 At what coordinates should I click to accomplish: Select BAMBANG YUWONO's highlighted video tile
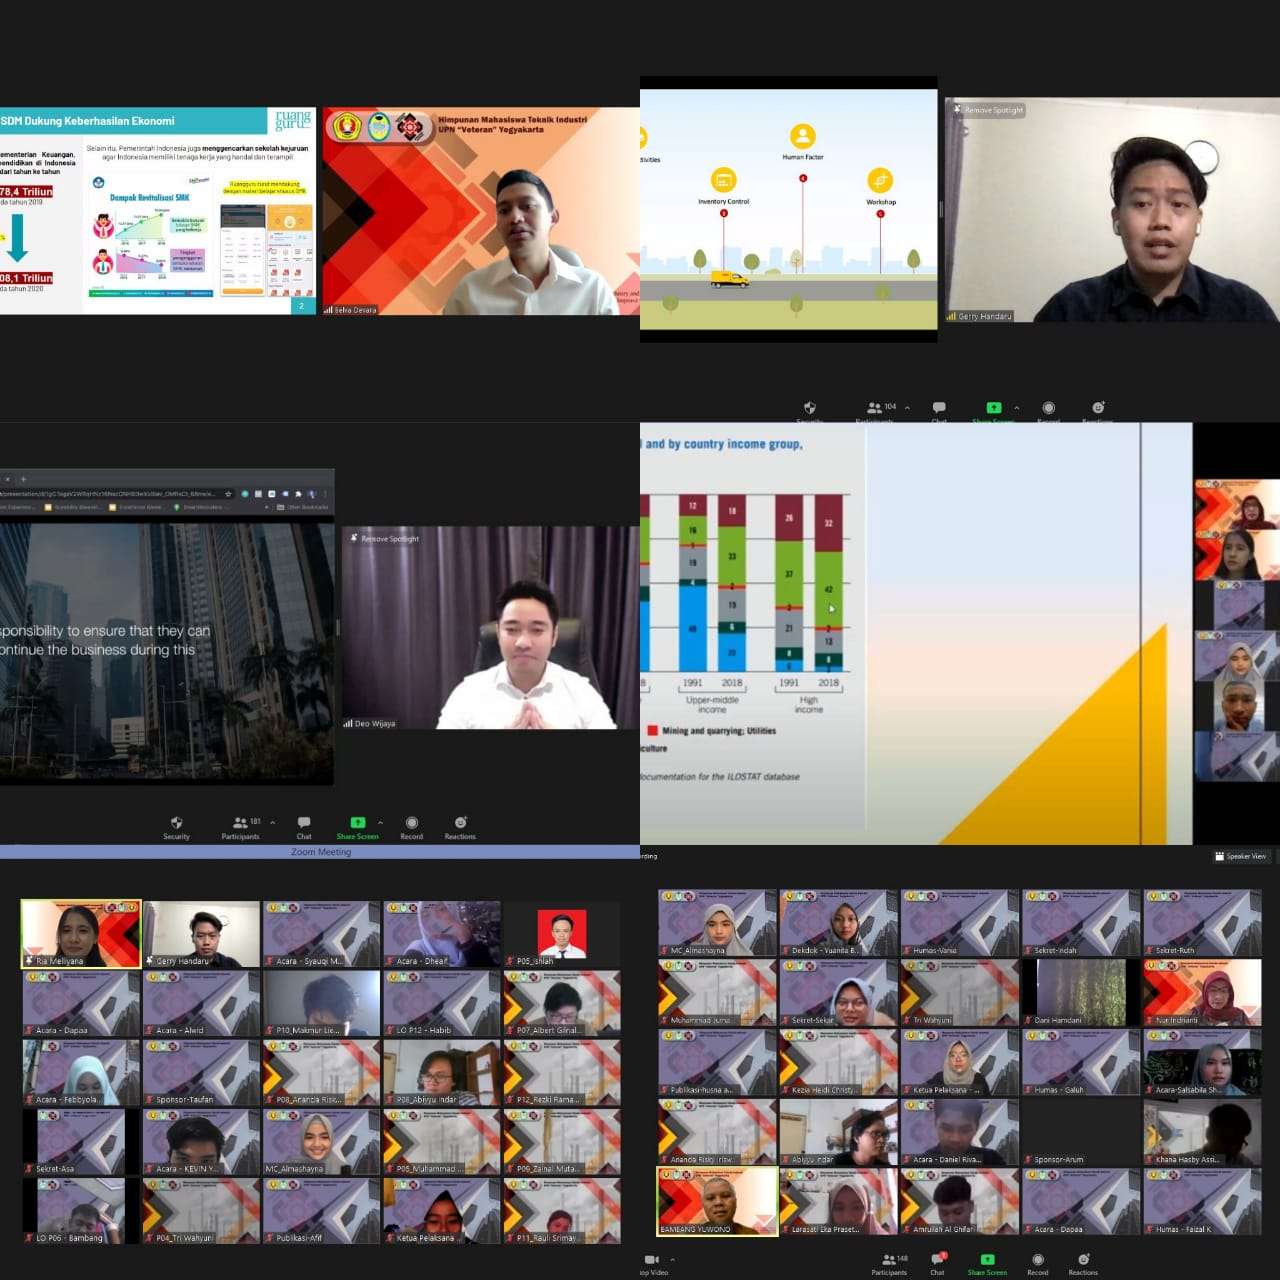(717, 1200)
